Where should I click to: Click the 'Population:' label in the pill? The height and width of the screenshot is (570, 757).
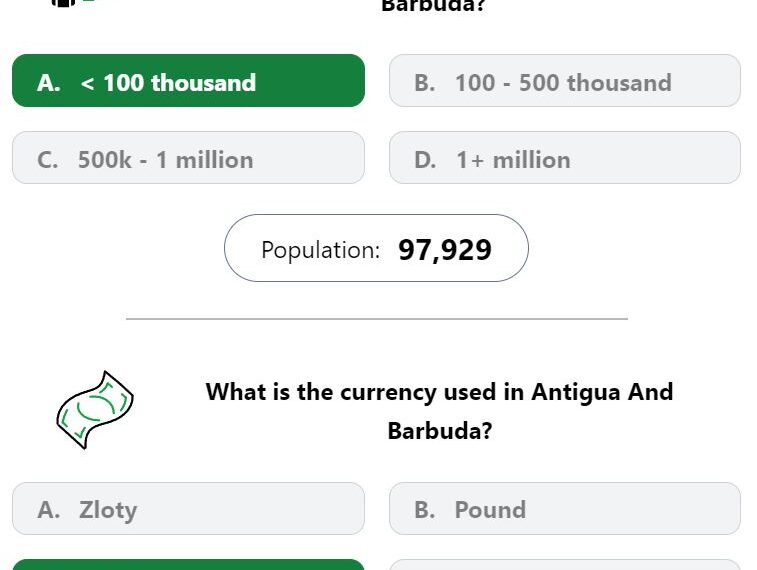click(321, 250)
